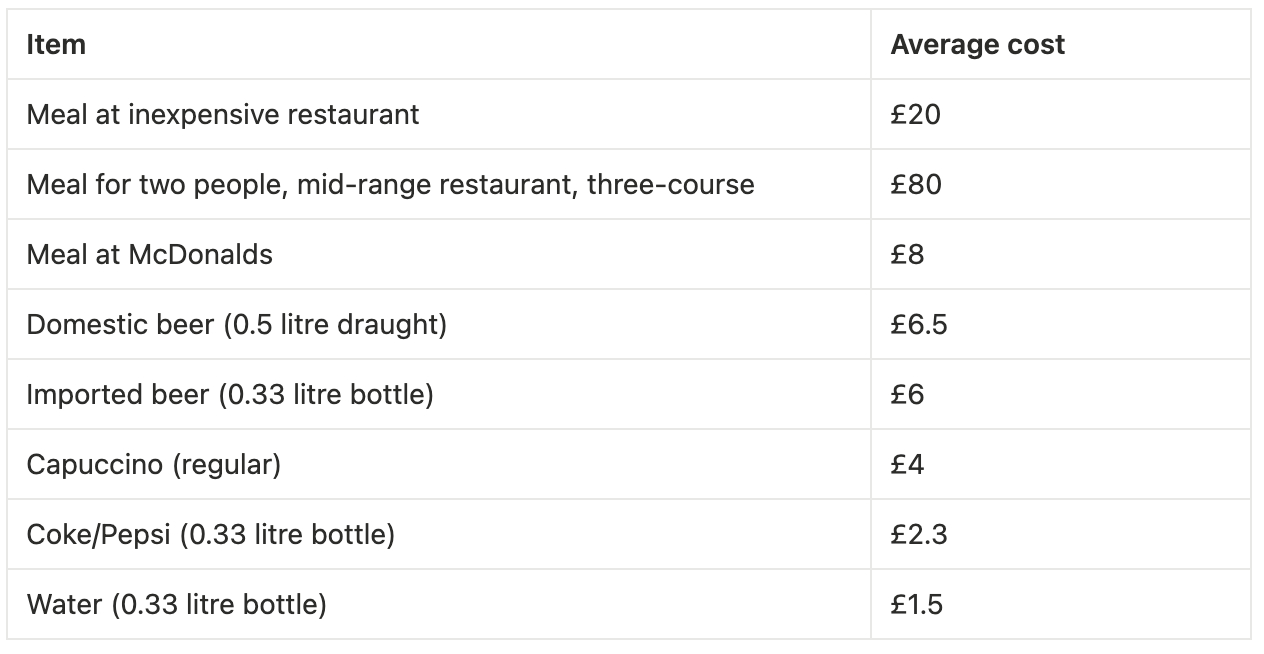Click the £8 cost cell
The height and width of the screenshot is (654, 1264).
pyautogui.click(x=908, y=255)
